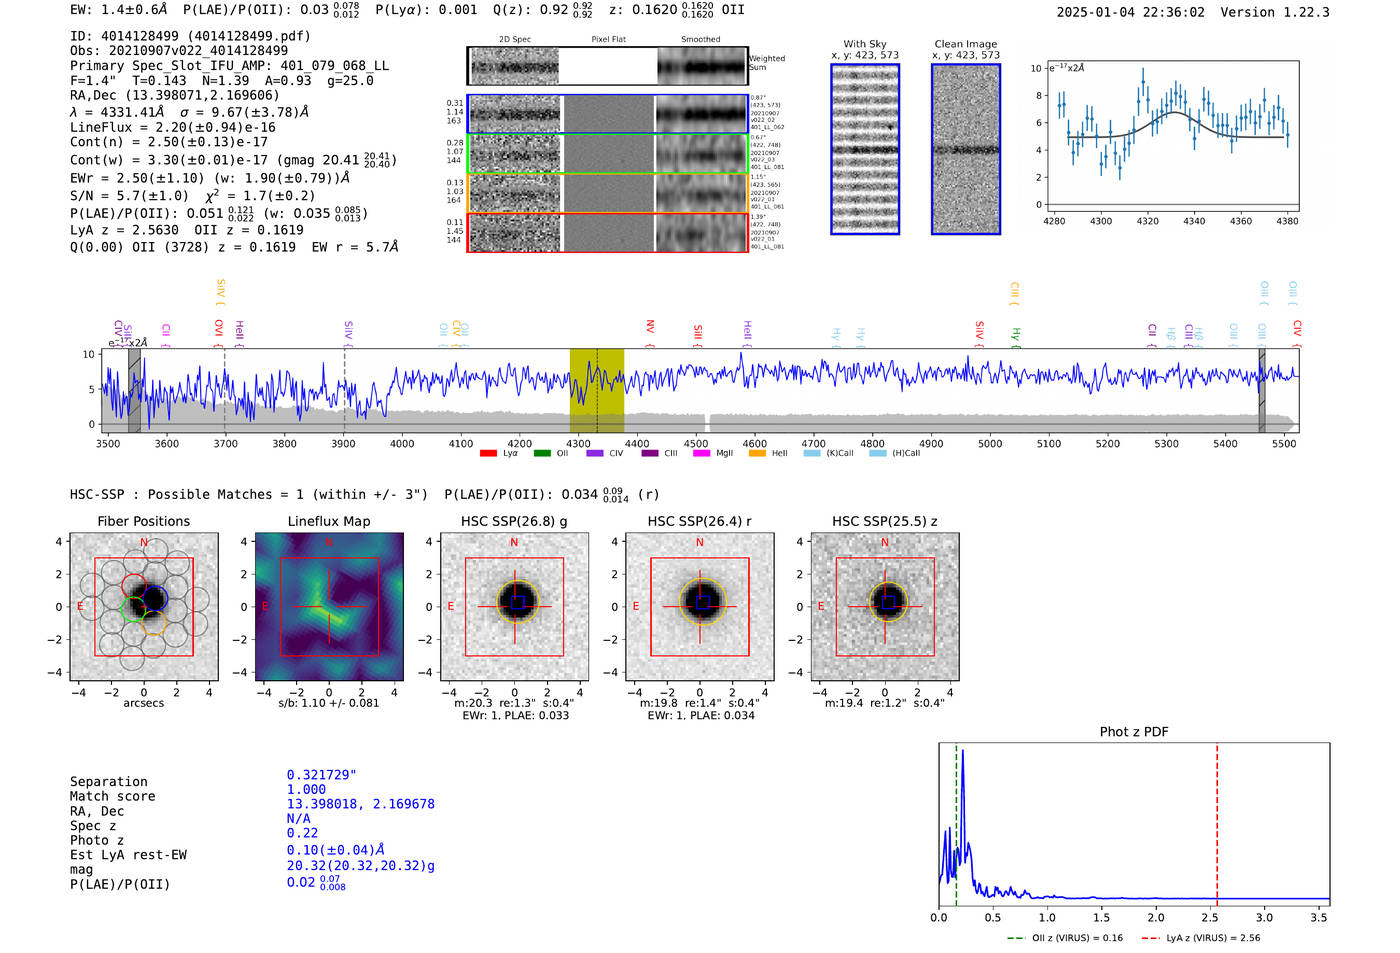
Task: Select the red-framed fiber spectrum row
Action: click(608, 232)
